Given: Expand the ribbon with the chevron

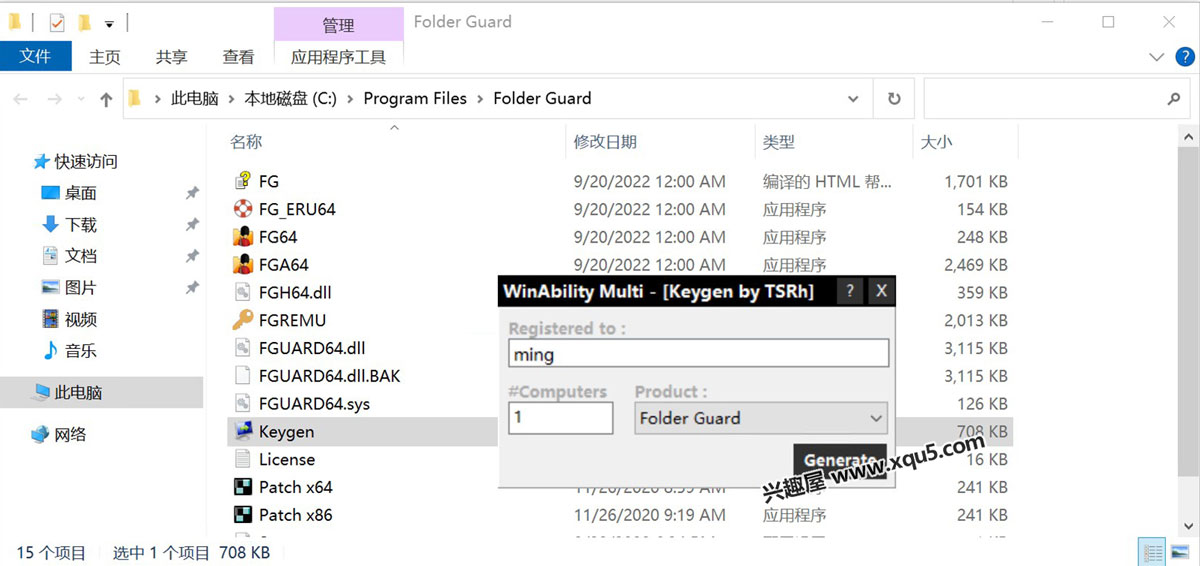Looking at the screenshot, I should 1157,57.
